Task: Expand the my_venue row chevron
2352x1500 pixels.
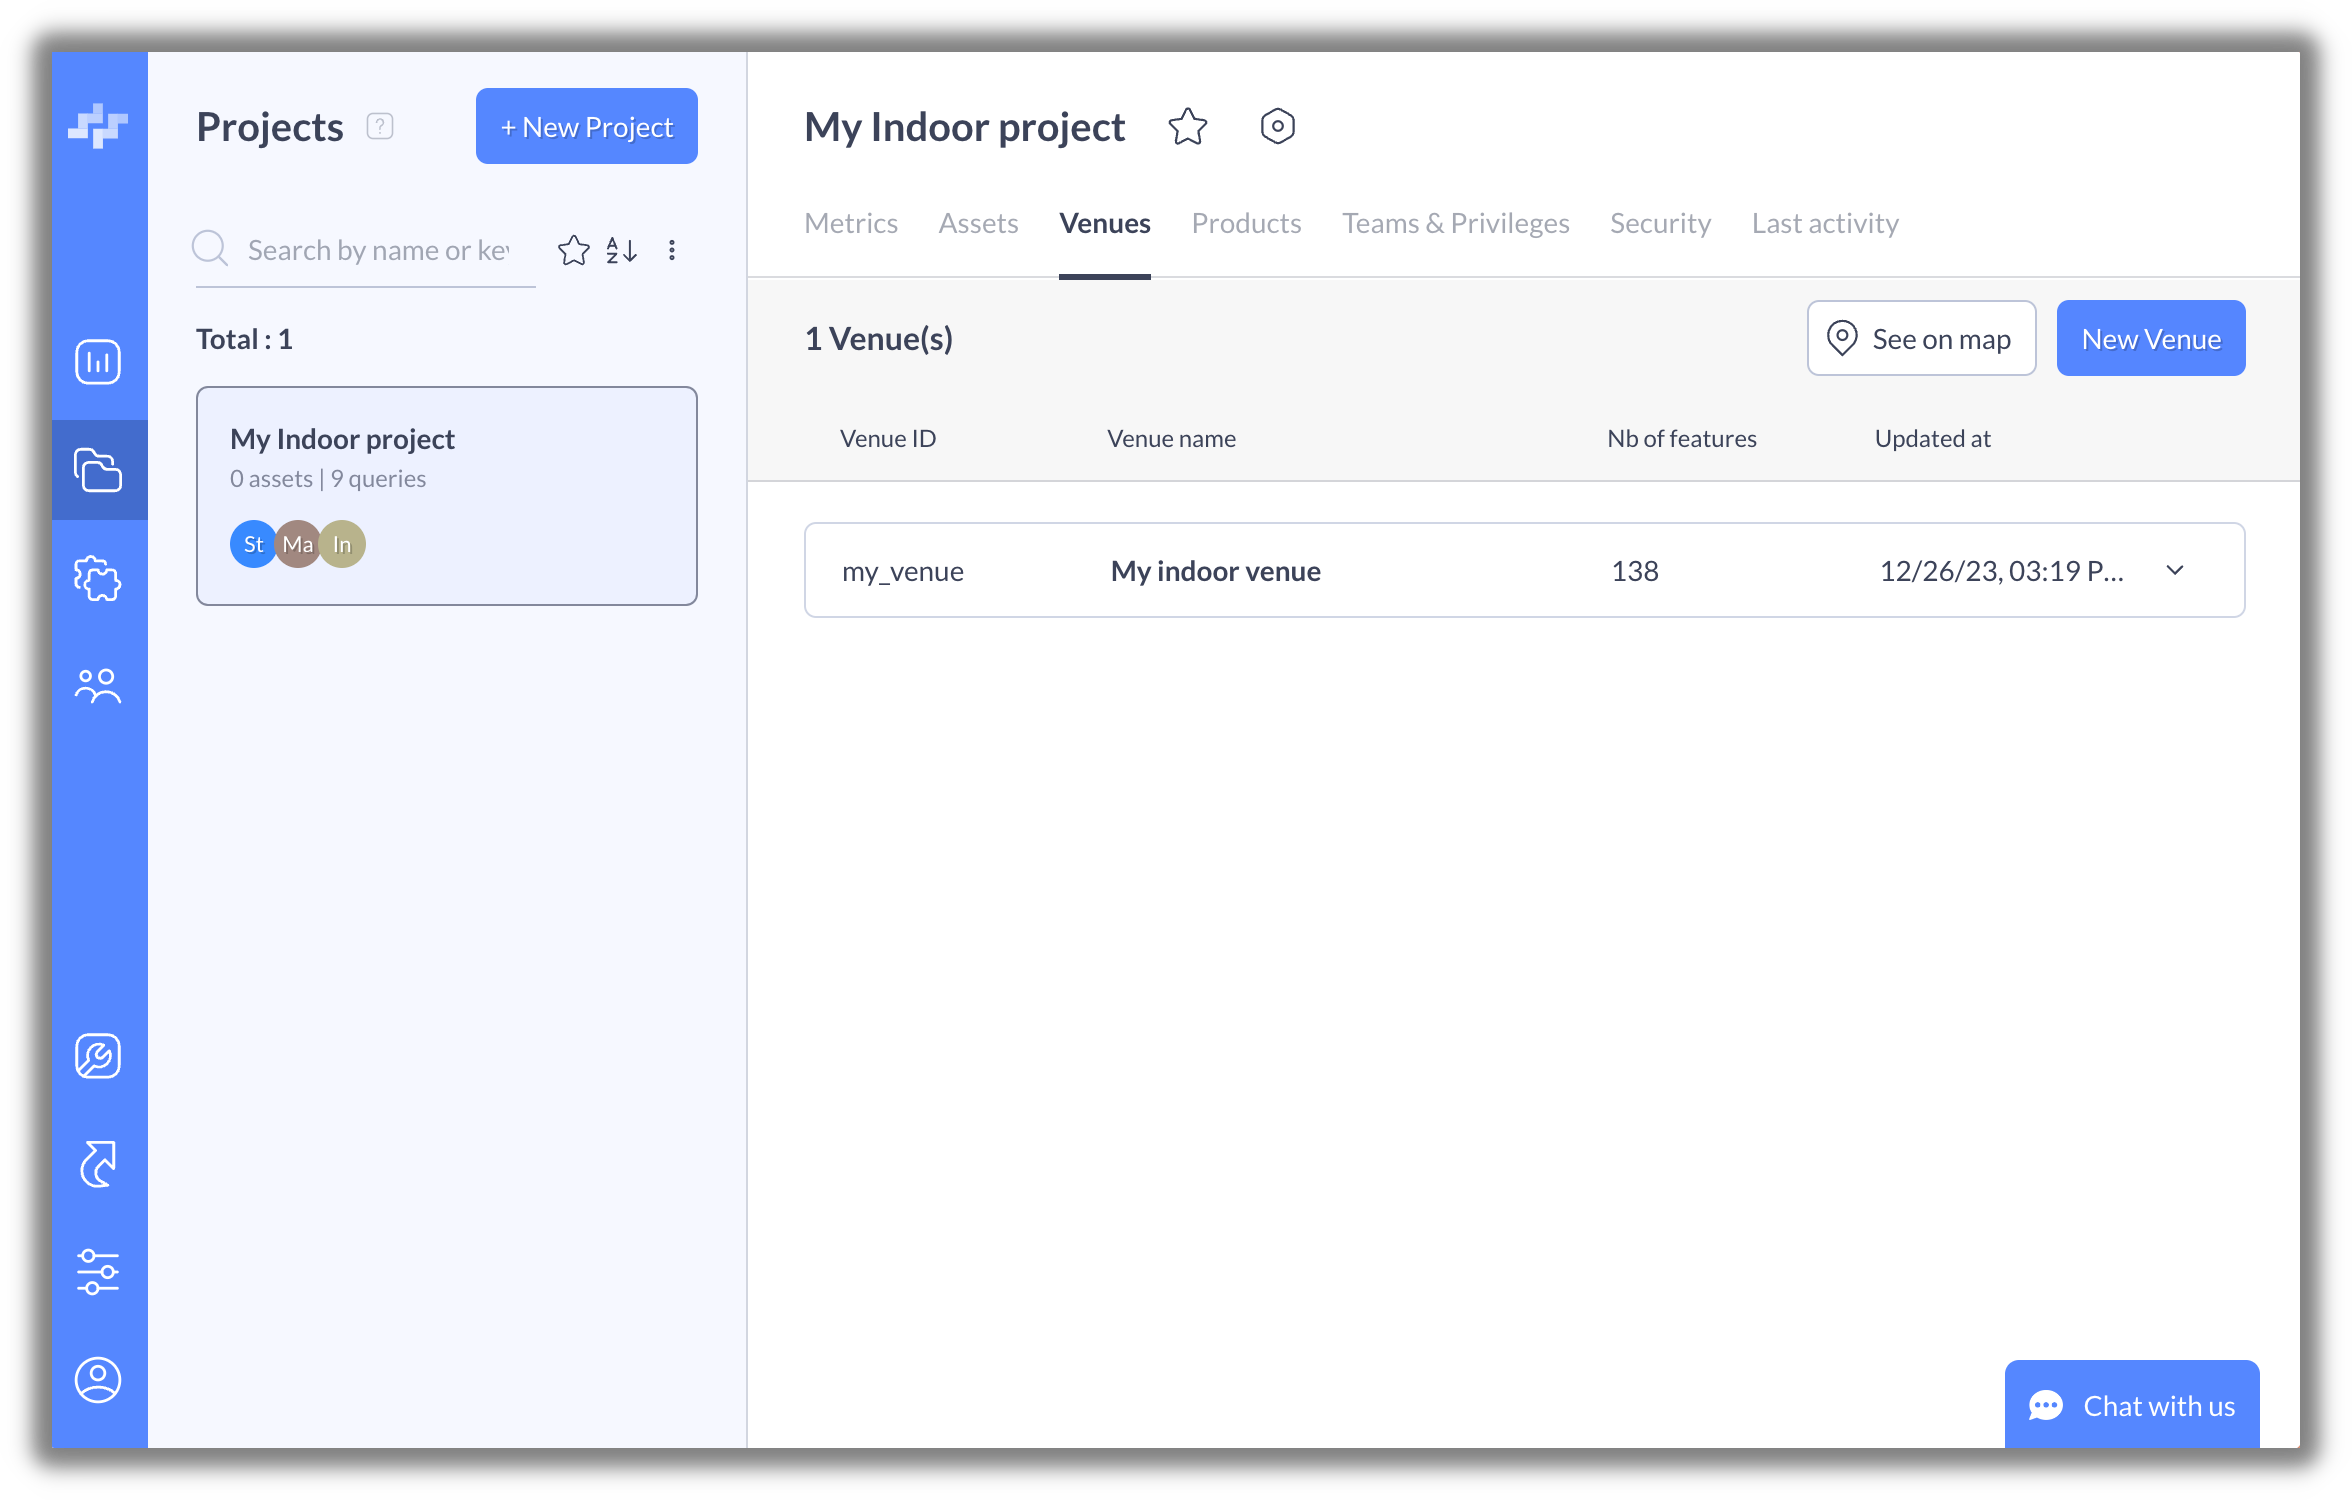Action: tap(2174, 571)
